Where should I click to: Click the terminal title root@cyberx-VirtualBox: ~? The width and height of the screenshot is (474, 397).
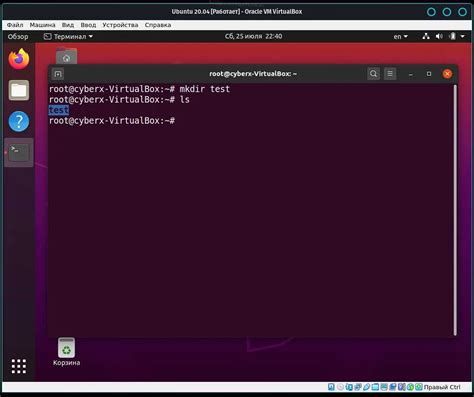[253, 74]
